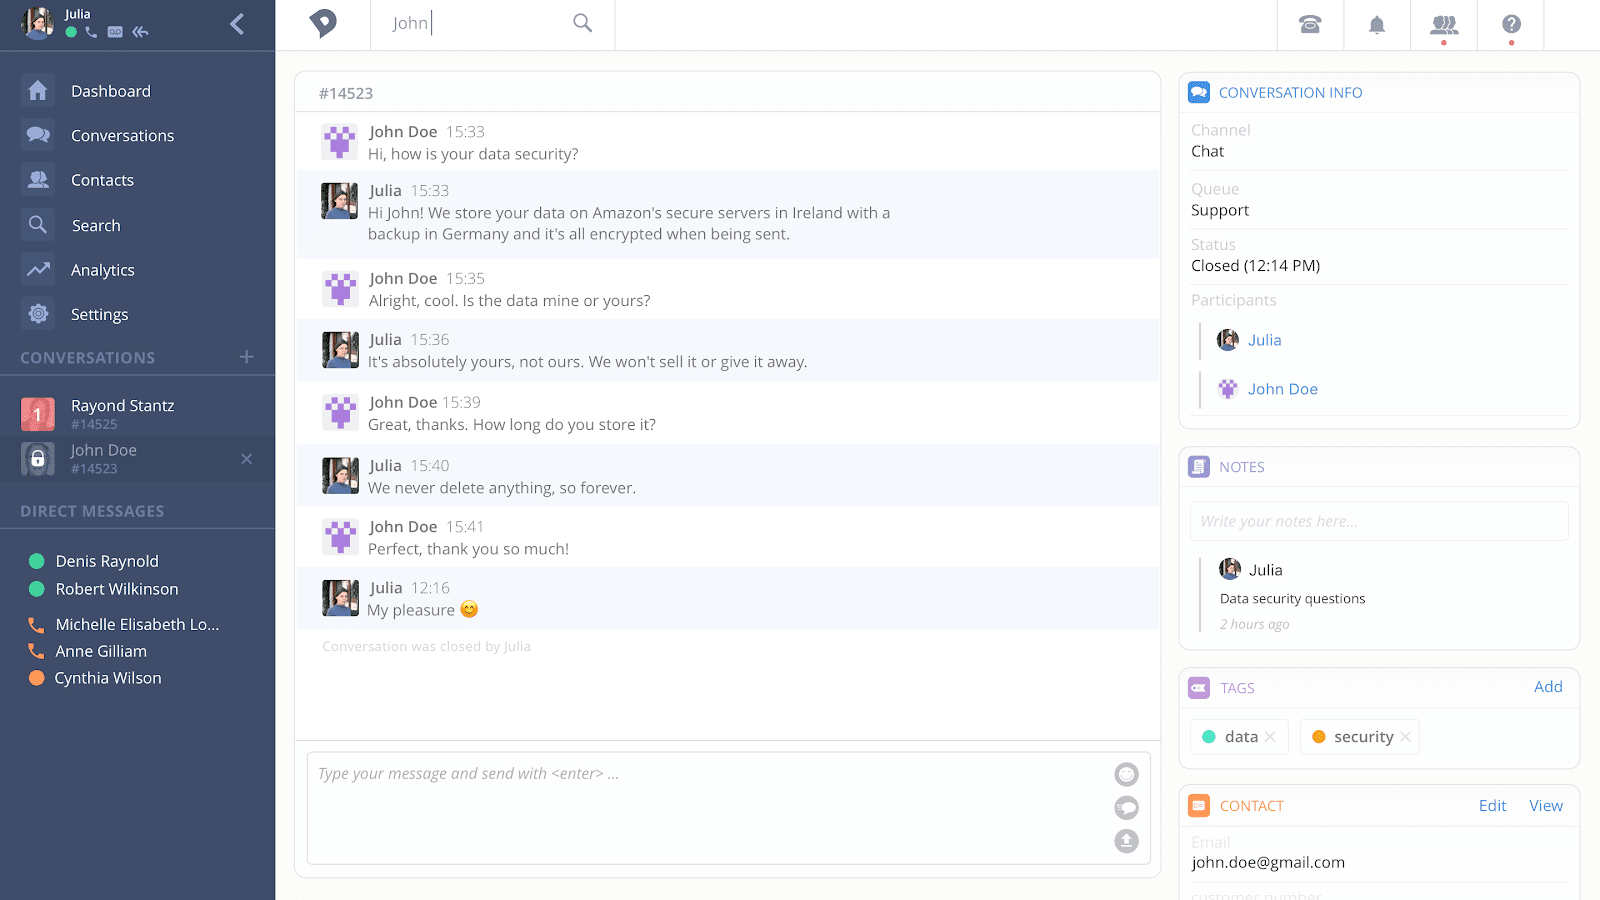Collapse the left sidebar with chevron
This screenshot has height=900, width=1600.
(237, 24)
